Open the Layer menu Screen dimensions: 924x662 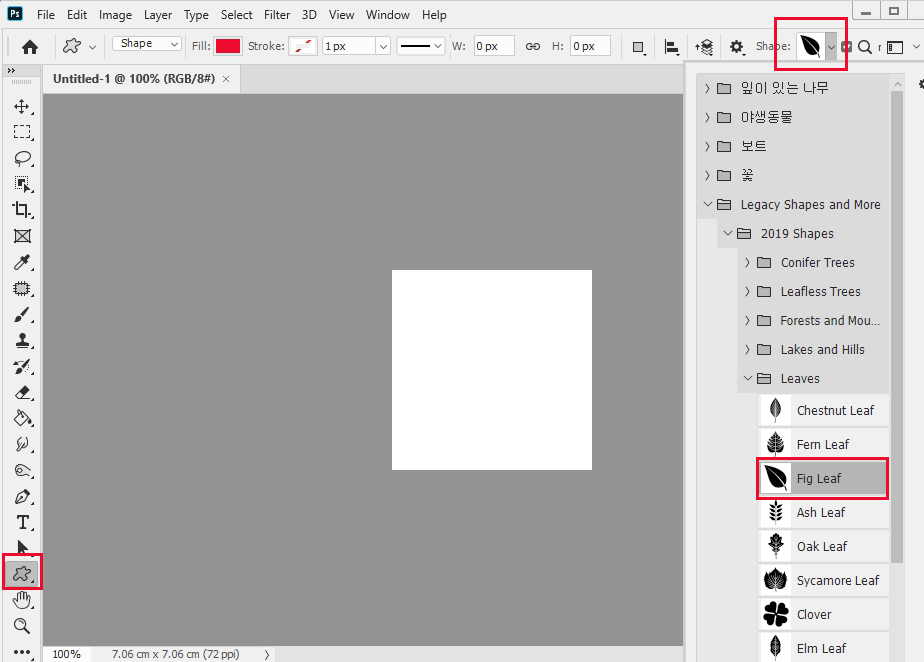(x=158, y=15)
